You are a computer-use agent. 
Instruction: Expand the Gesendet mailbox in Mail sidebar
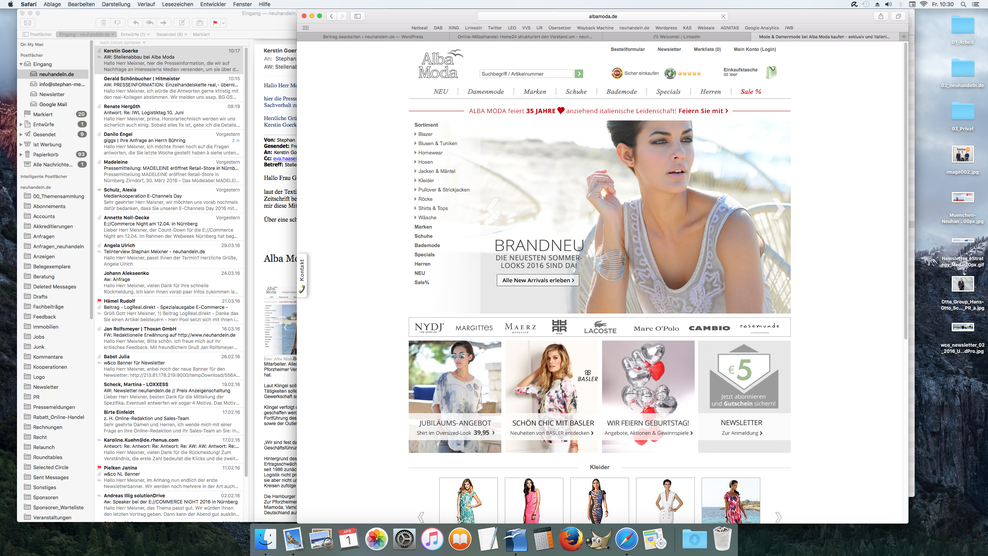pyautogui.click(x=21, y=134)
